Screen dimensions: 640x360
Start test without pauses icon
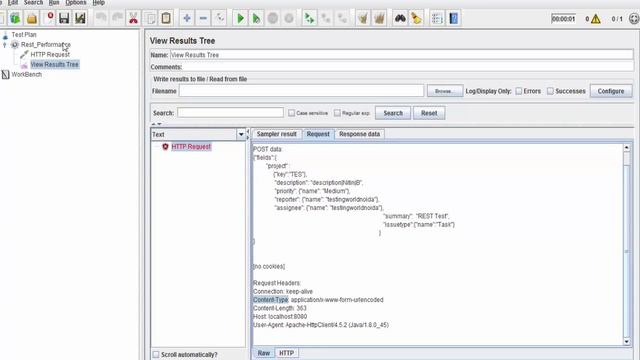click(256, 18)
